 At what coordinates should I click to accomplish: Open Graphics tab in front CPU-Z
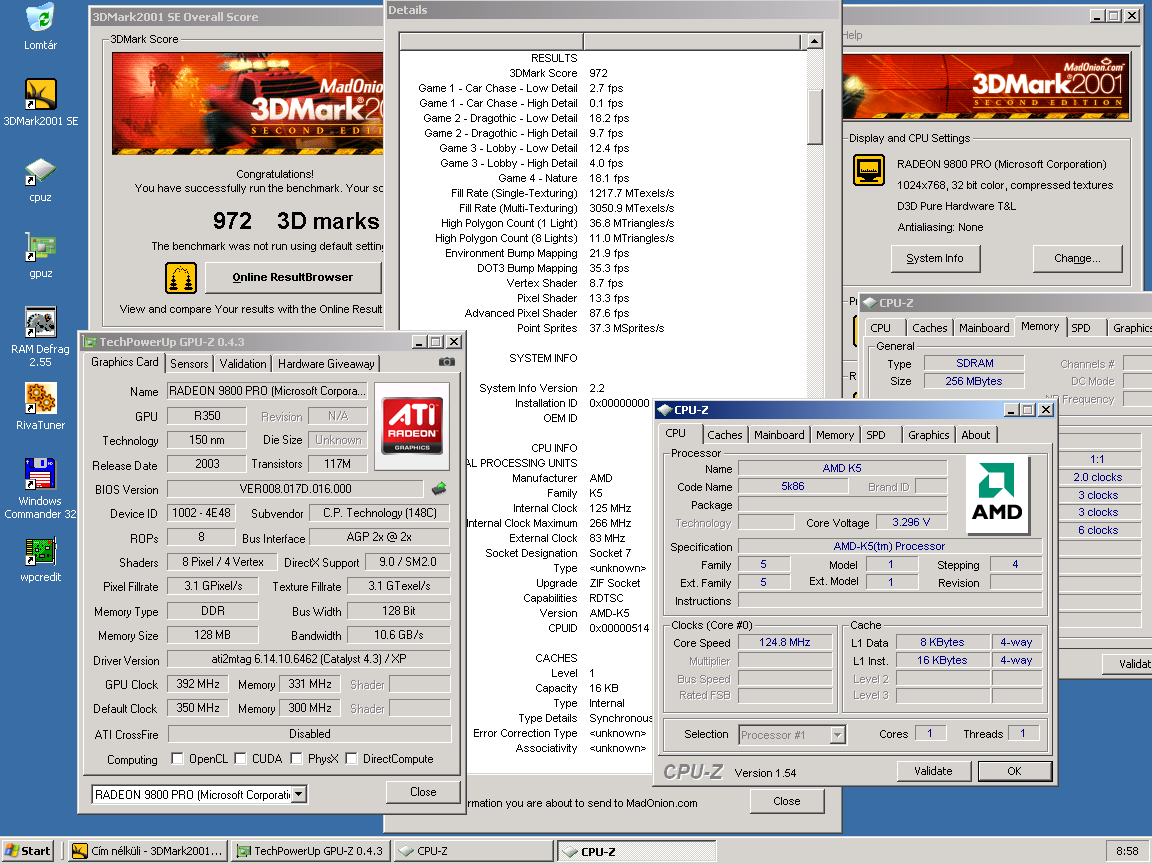click(929, 435)
